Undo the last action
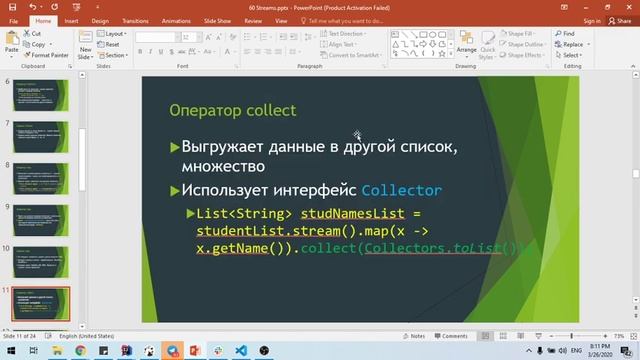Viewport: 640px width, 360px height. (32, 7)
